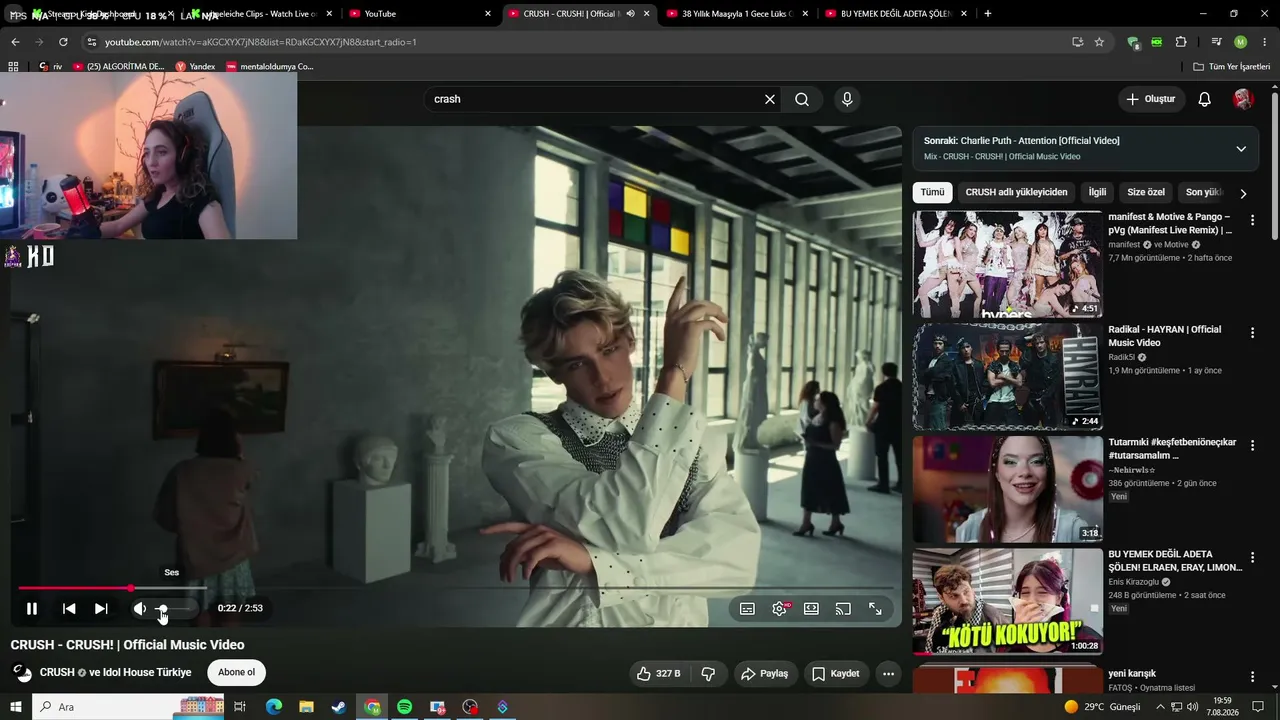Screen dimensions: 1280x720
Task: Launch Microsoft Edge from the taskbar
Action: 274,707
